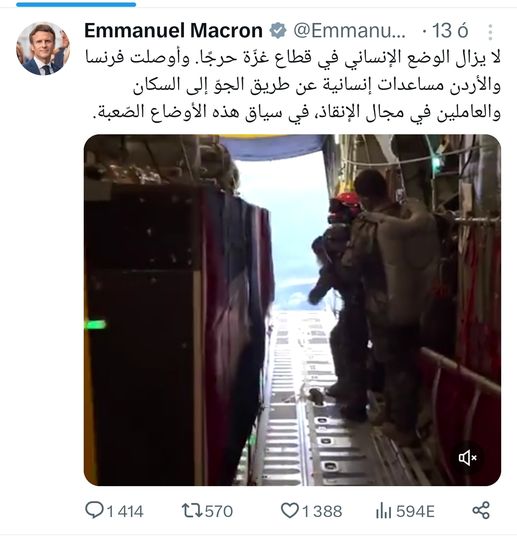This screenshot has height=540, width=517.
Task: Click the blue progress bar at top
Action: (76, 4)
